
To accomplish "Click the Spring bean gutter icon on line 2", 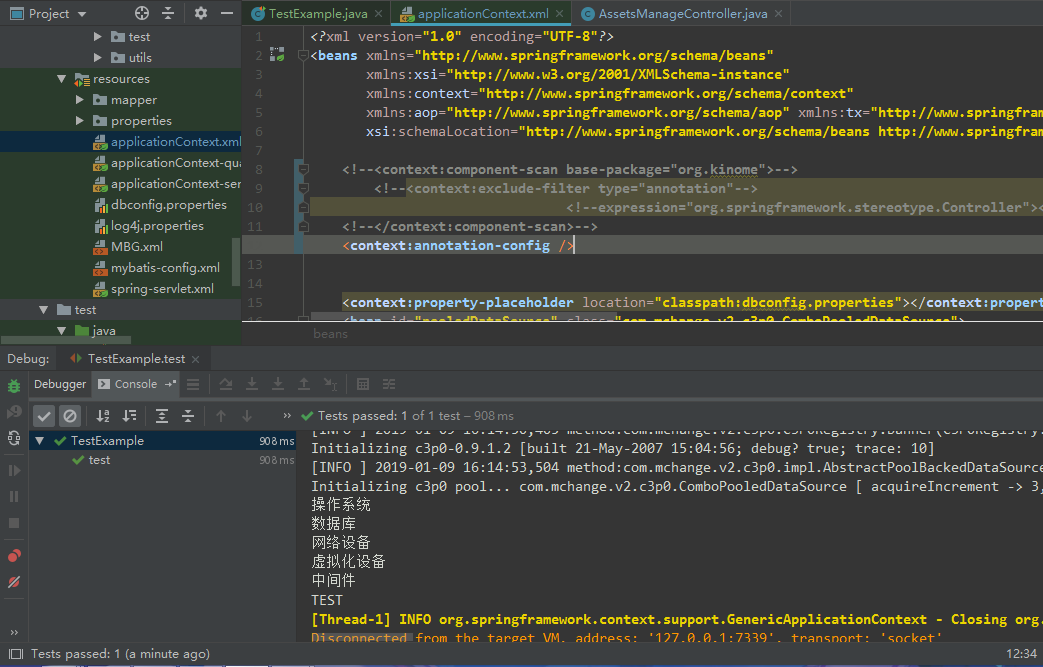I will 277,56.
